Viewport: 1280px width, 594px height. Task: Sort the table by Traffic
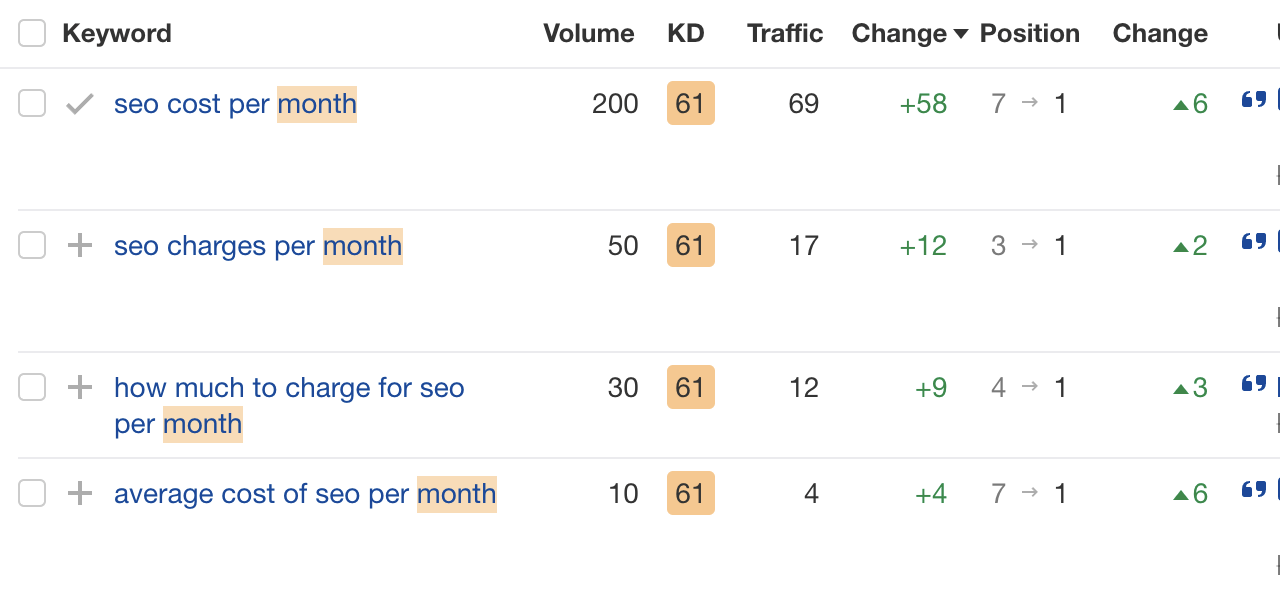click(x=784, y=33)
